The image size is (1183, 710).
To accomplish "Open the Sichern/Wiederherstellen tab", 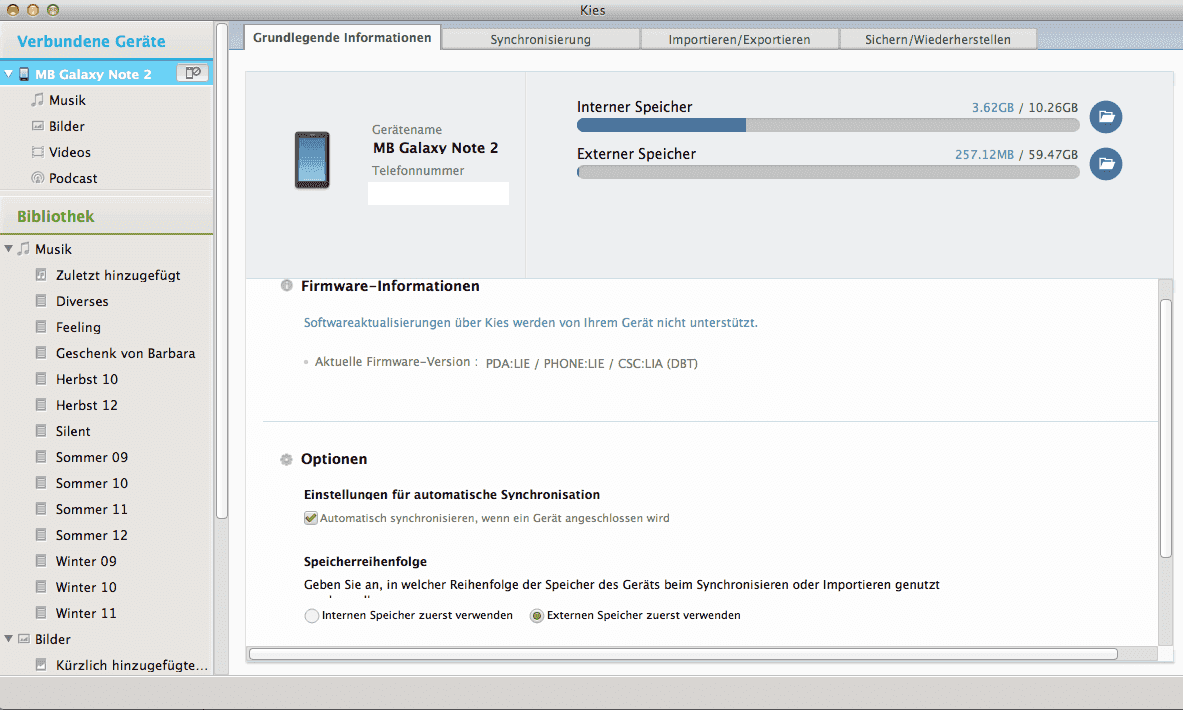I will (938, 39).
